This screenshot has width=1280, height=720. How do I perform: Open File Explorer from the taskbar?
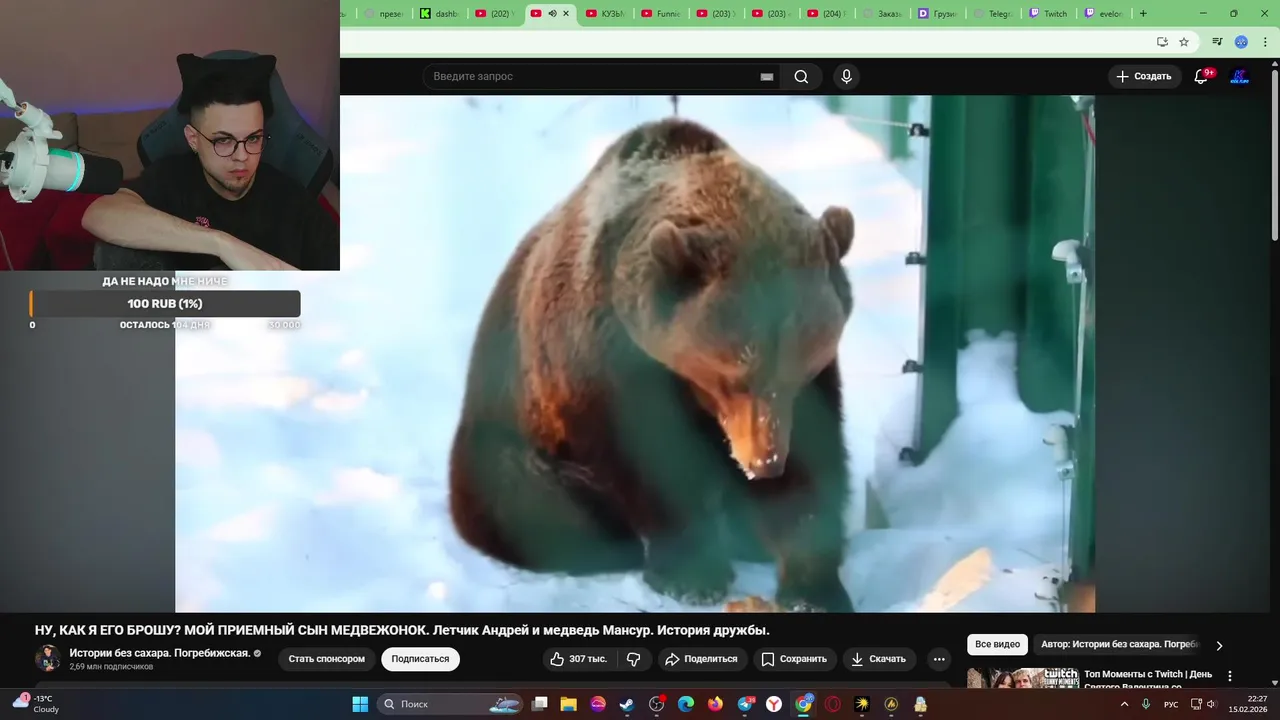coord(568,704)
